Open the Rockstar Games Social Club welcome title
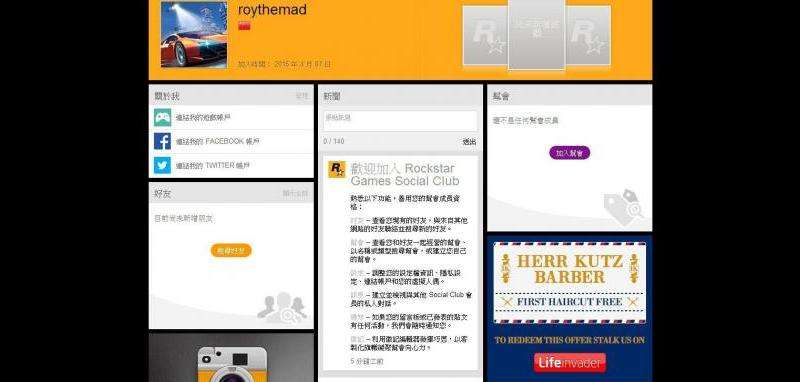Image resolution: width=800 pixels, height=382 pixels. pyautogui.click(x=405, y=174)
